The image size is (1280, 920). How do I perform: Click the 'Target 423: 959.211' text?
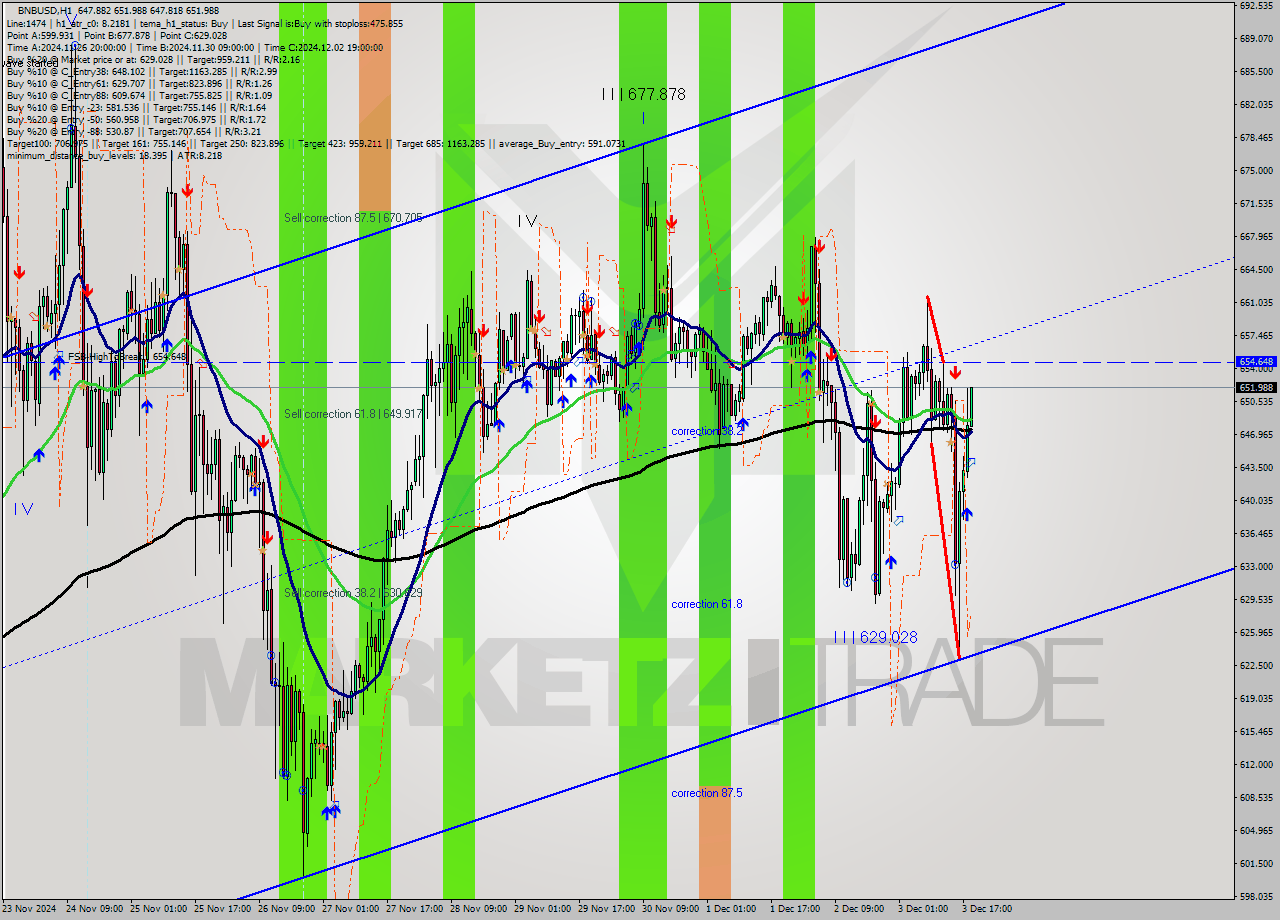tap(340, 144)
